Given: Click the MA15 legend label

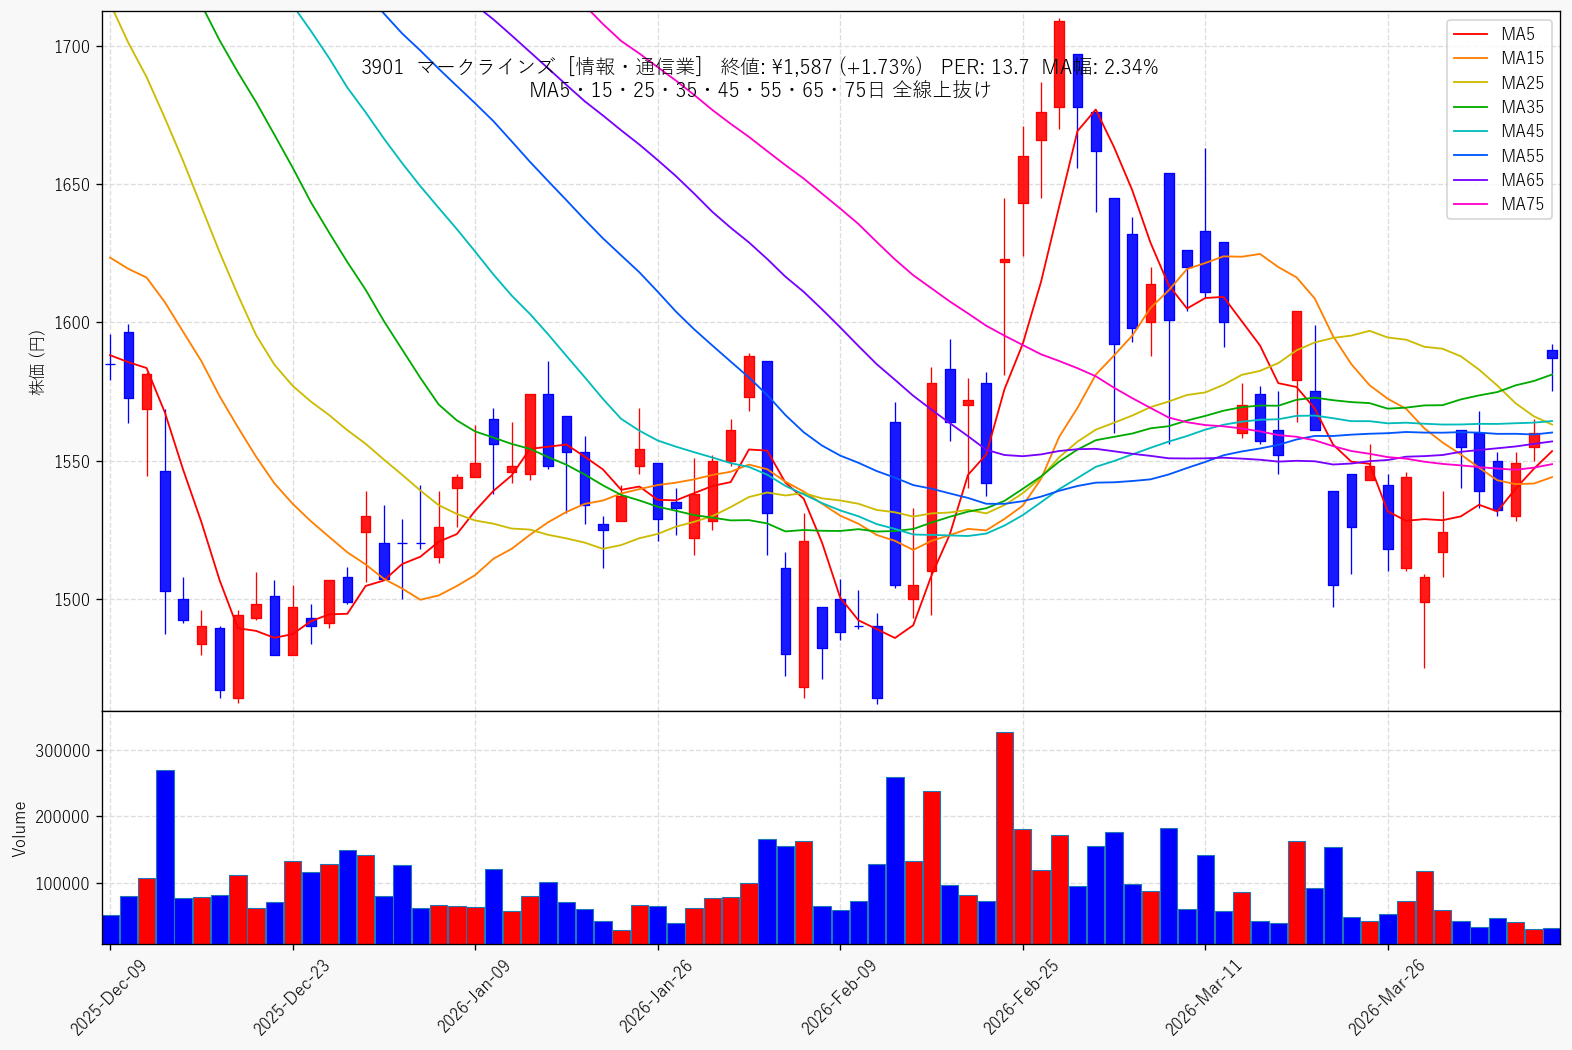Looking at the screenshot, I should click(1522, 58).
